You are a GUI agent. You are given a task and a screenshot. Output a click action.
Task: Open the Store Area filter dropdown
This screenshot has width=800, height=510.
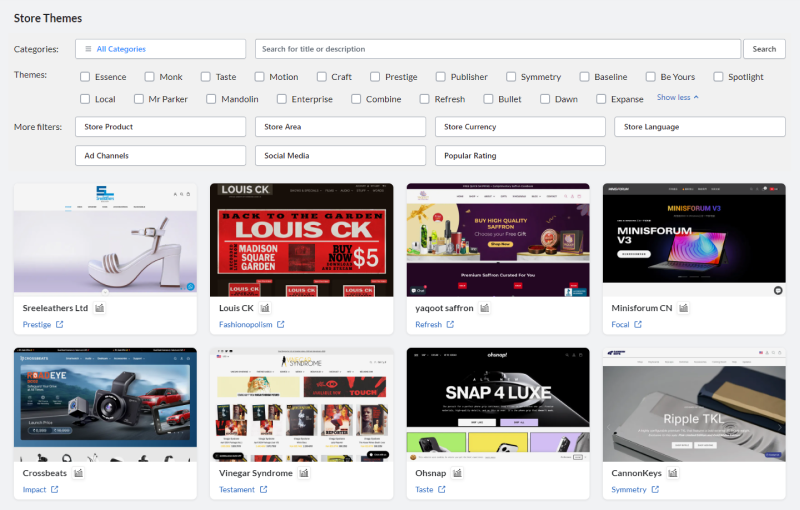(x=340, y=126)
